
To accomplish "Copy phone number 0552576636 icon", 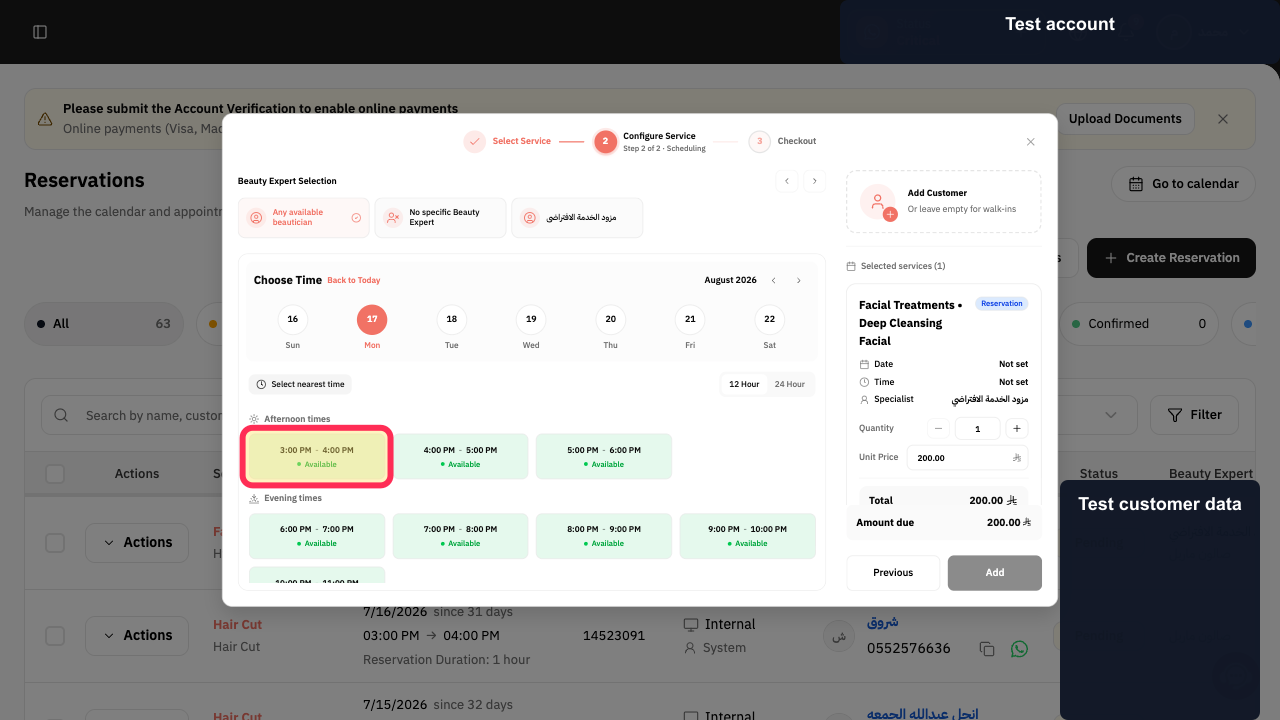I will pos(987,649).
